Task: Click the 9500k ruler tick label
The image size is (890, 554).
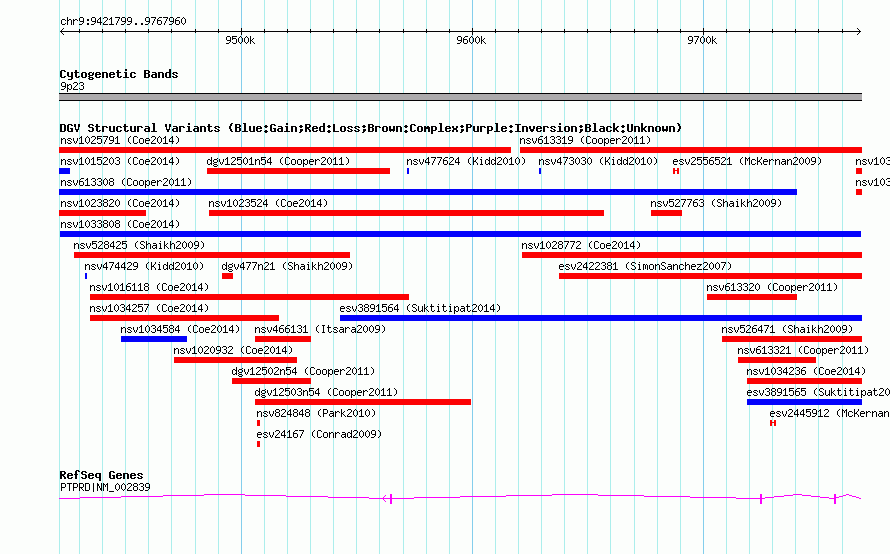Action: (240, 40)
